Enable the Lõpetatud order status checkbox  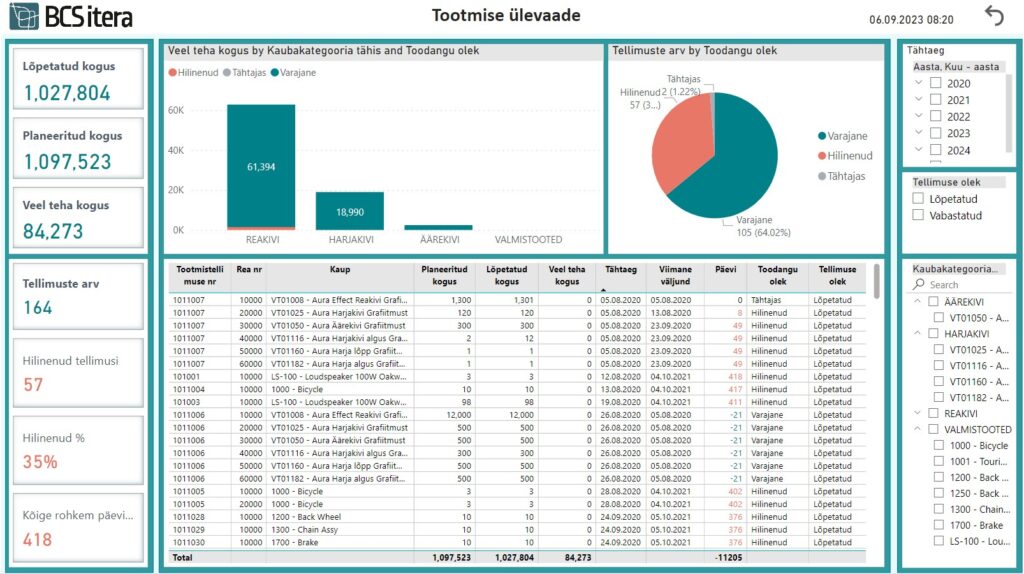pyautogui.click(x=918, y=199)
